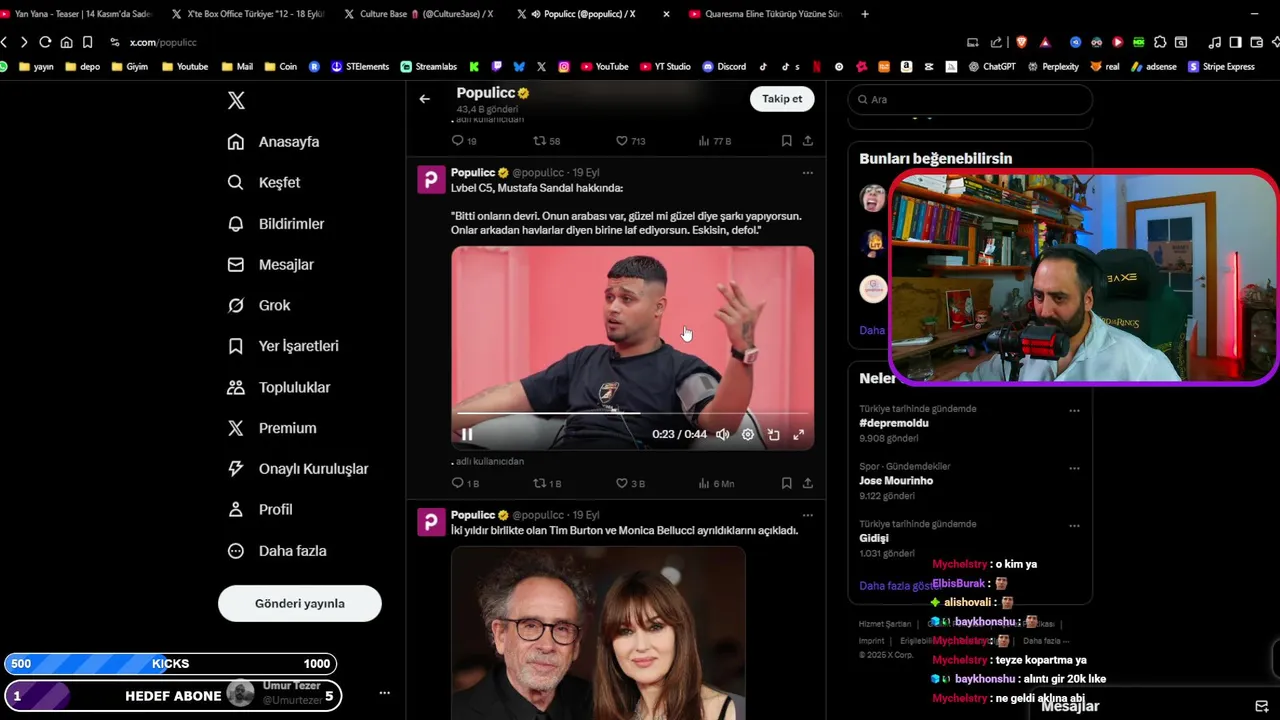Open options for Gidişi trend
Viewport: 1280px width, 720px height.
(1074, 526)
